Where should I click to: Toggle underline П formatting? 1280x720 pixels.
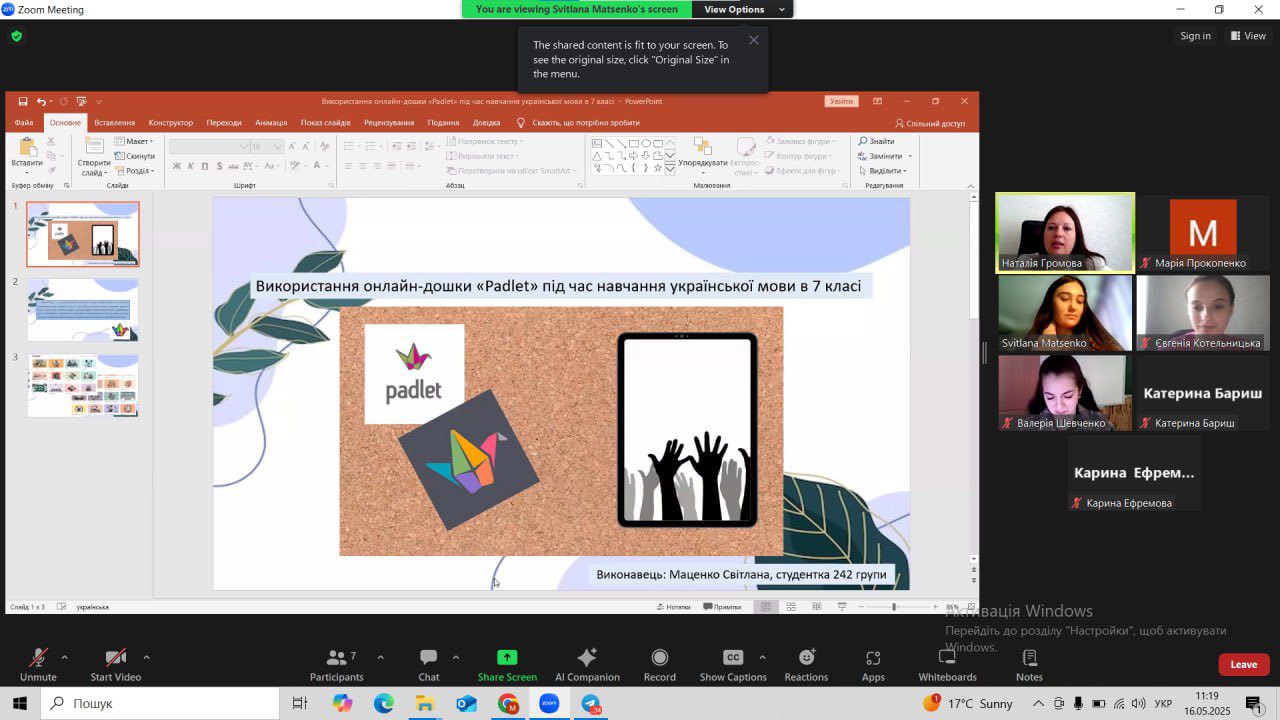205,166
